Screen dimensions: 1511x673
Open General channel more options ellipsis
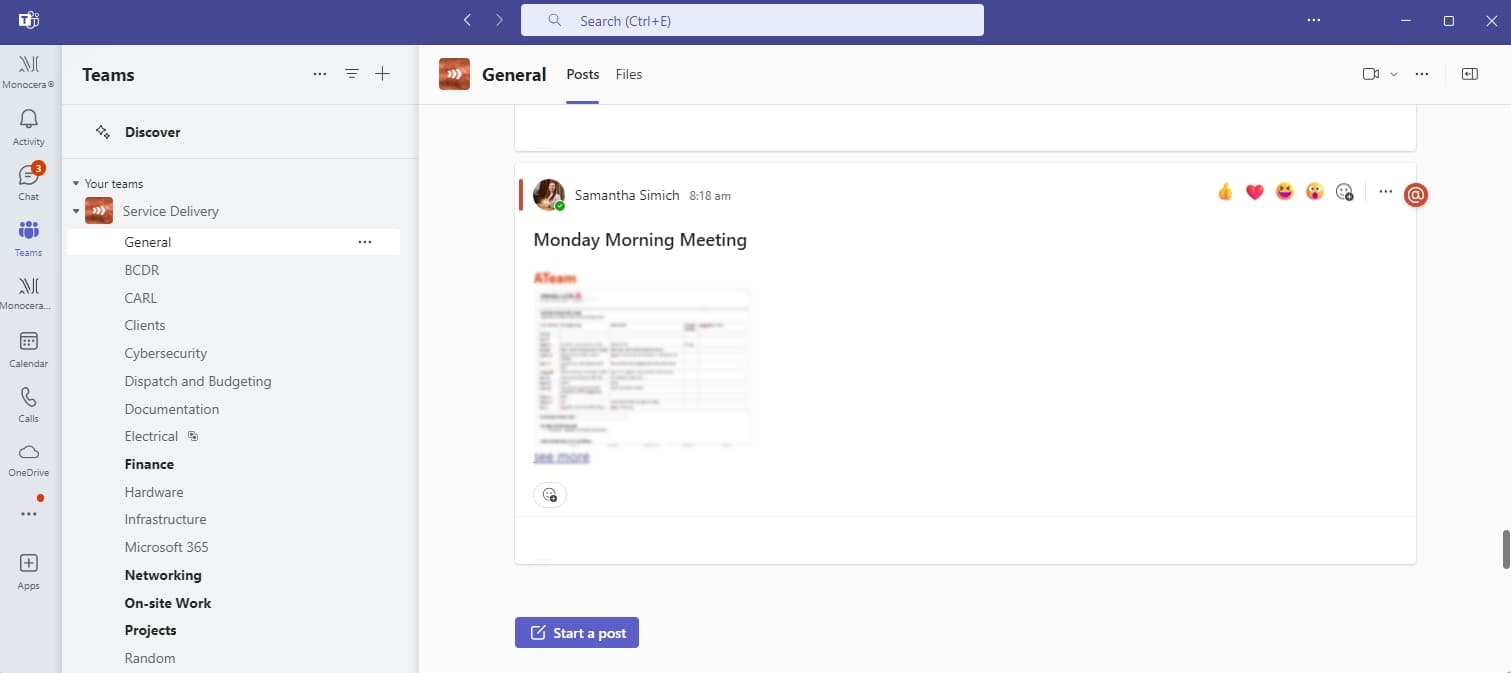(x=365, y=242)
